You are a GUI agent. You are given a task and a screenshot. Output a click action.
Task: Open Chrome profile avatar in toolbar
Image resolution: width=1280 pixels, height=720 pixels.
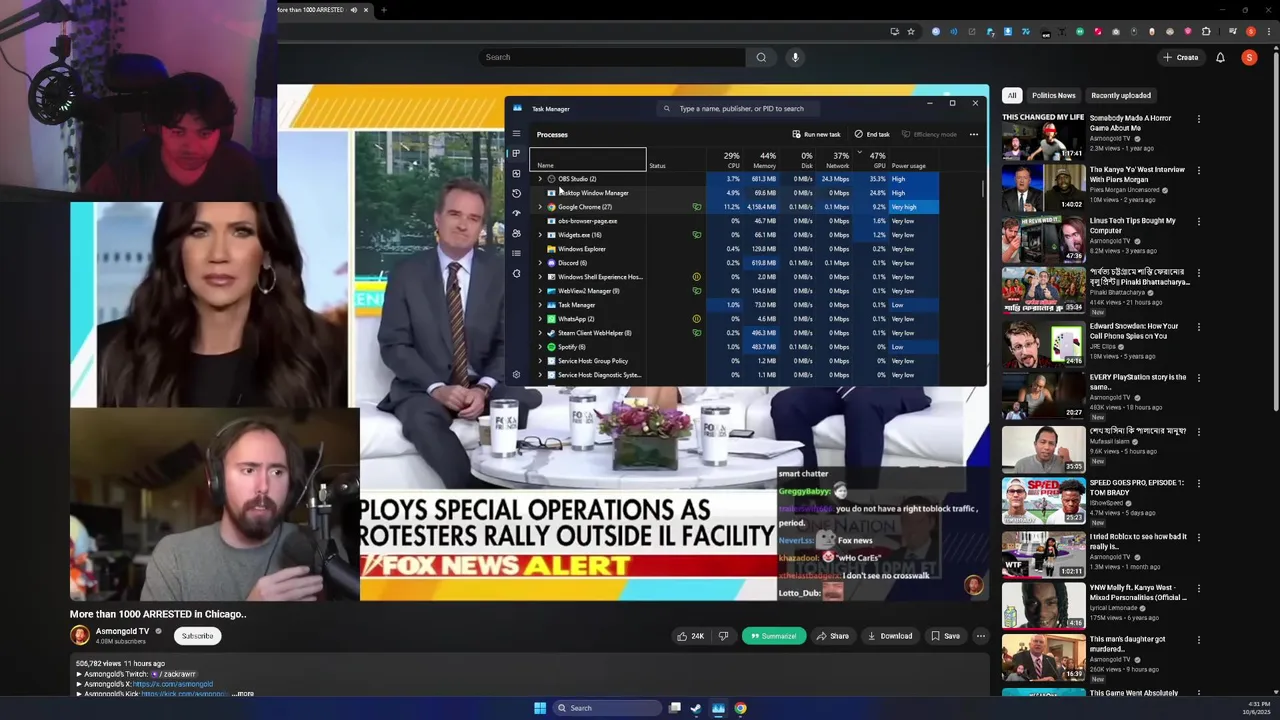[x=1250, y=32]
